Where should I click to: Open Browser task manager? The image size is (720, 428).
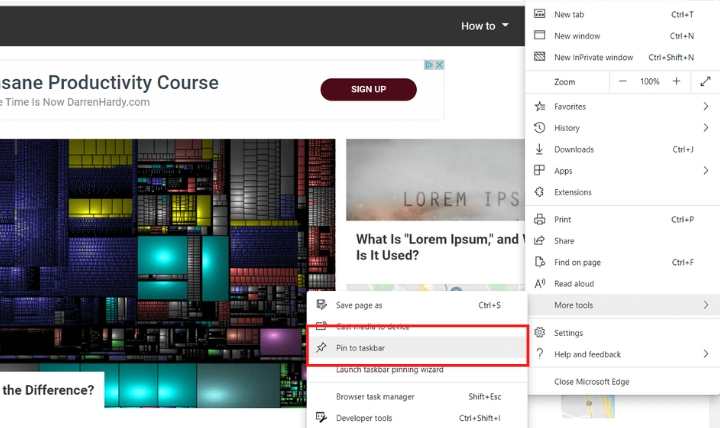click(x=417, y=396)
